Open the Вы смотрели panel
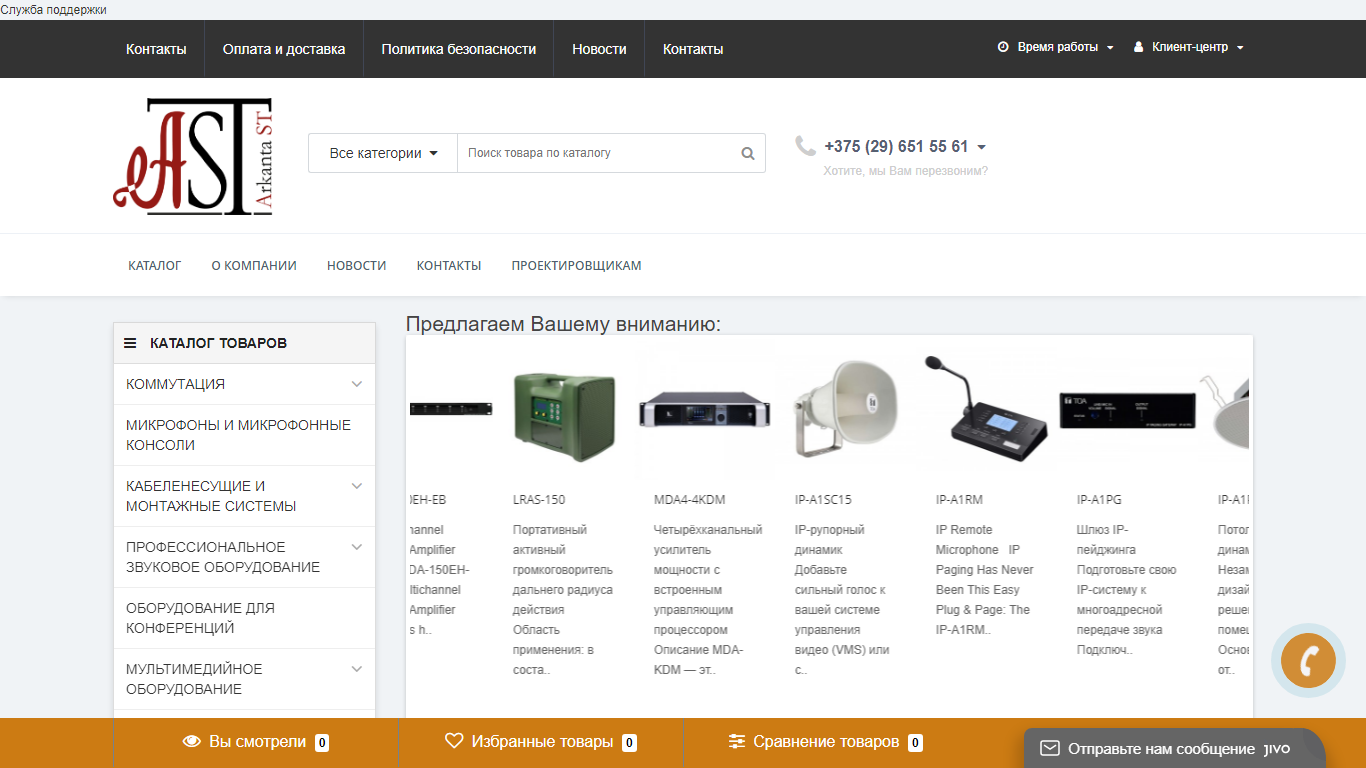 (x=256, y=742)
